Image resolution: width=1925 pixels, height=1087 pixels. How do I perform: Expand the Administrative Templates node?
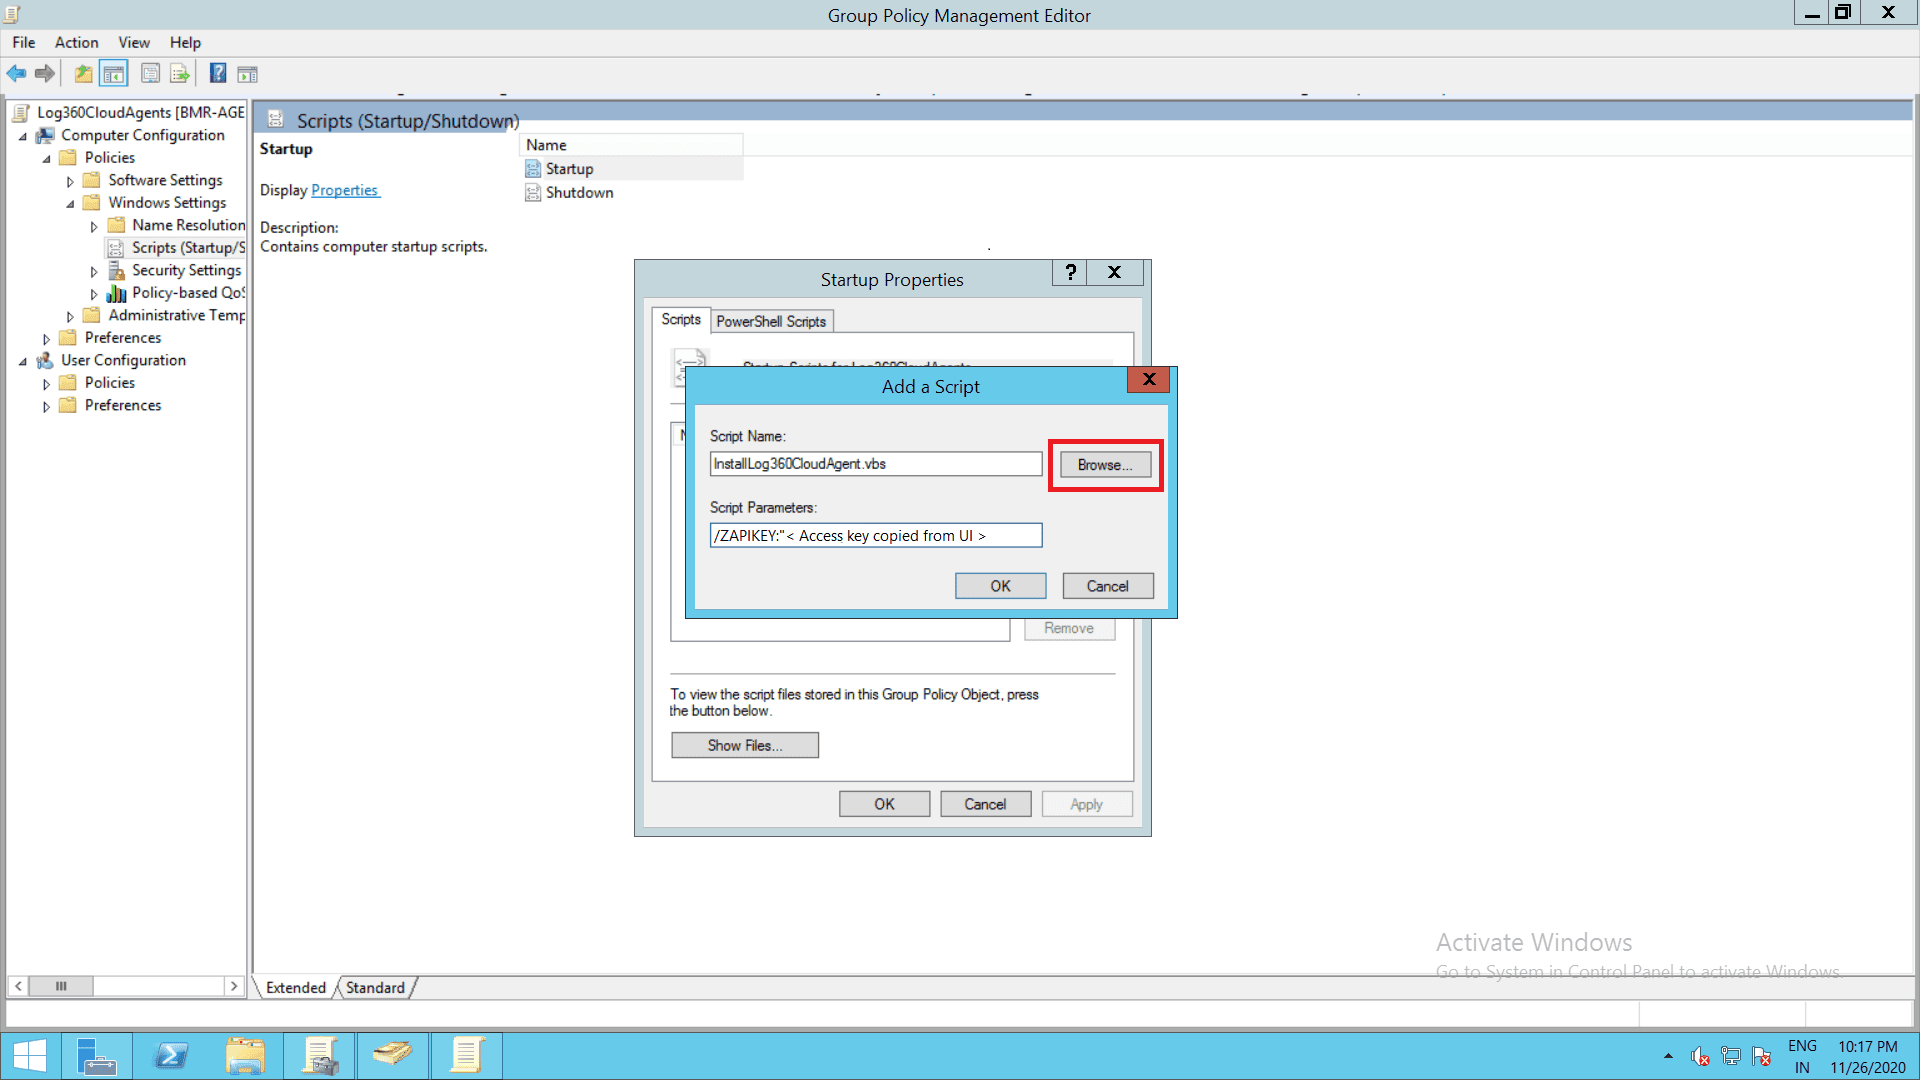tap(69, 315)
